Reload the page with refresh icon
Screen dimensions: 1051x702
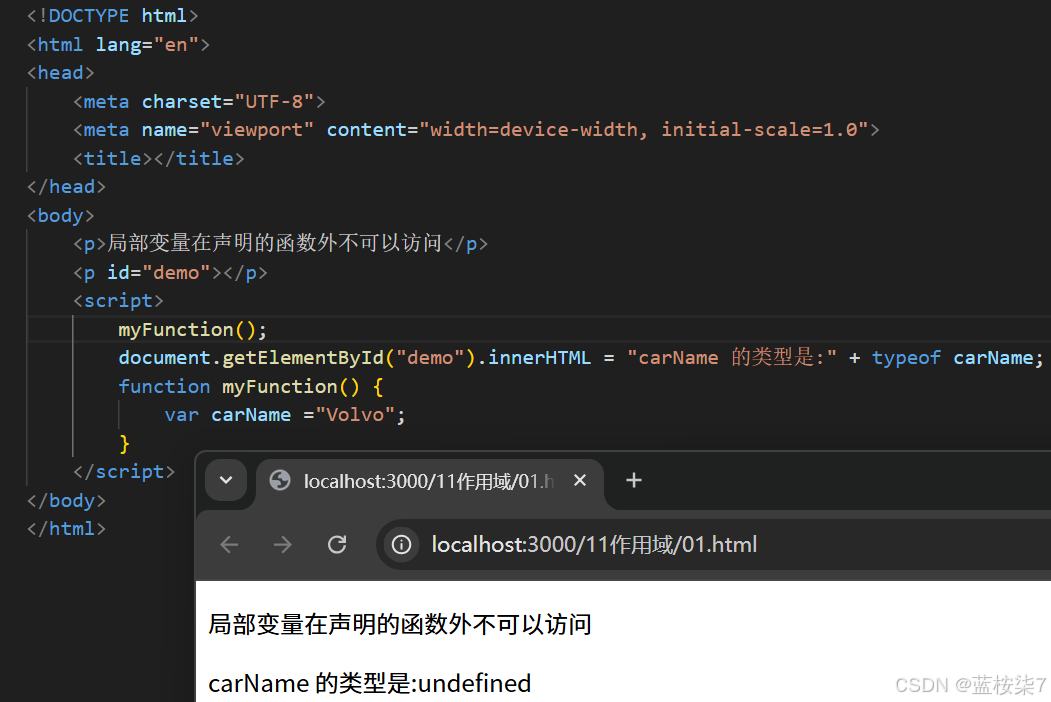[x=337, y=544]
